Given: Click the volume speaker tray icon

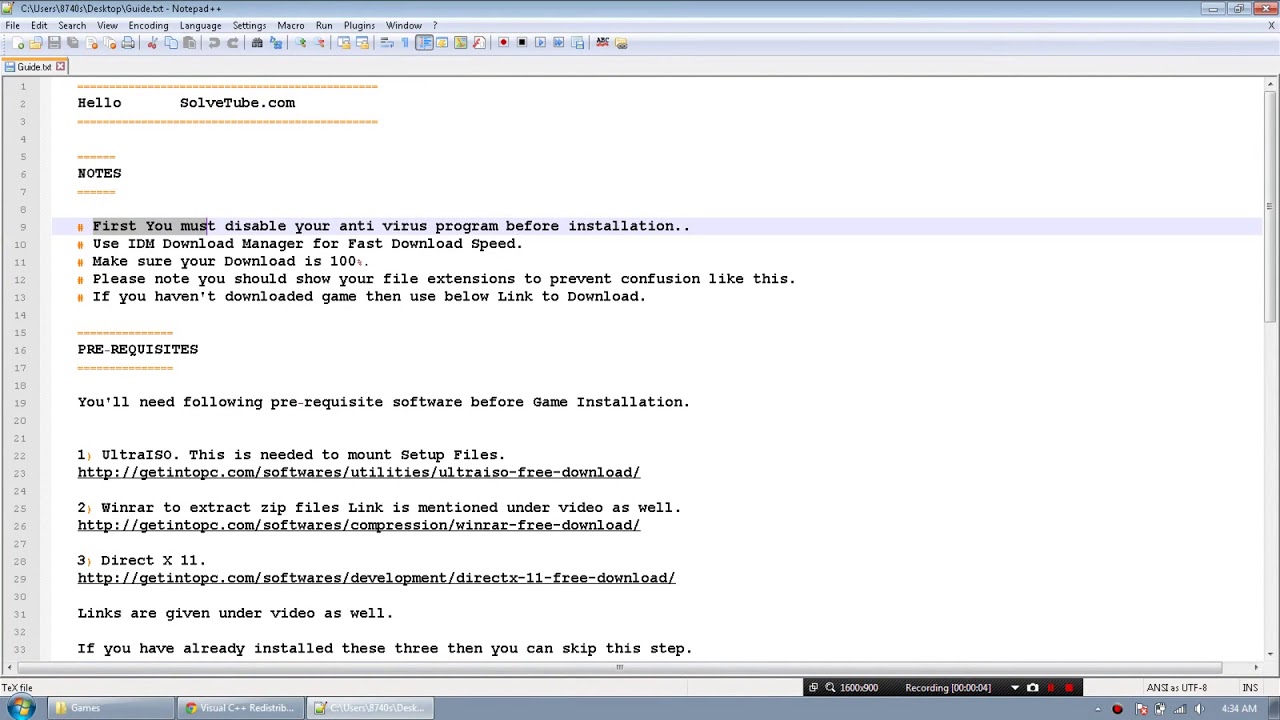Looking at the screenshot, I should point(1199,709).
